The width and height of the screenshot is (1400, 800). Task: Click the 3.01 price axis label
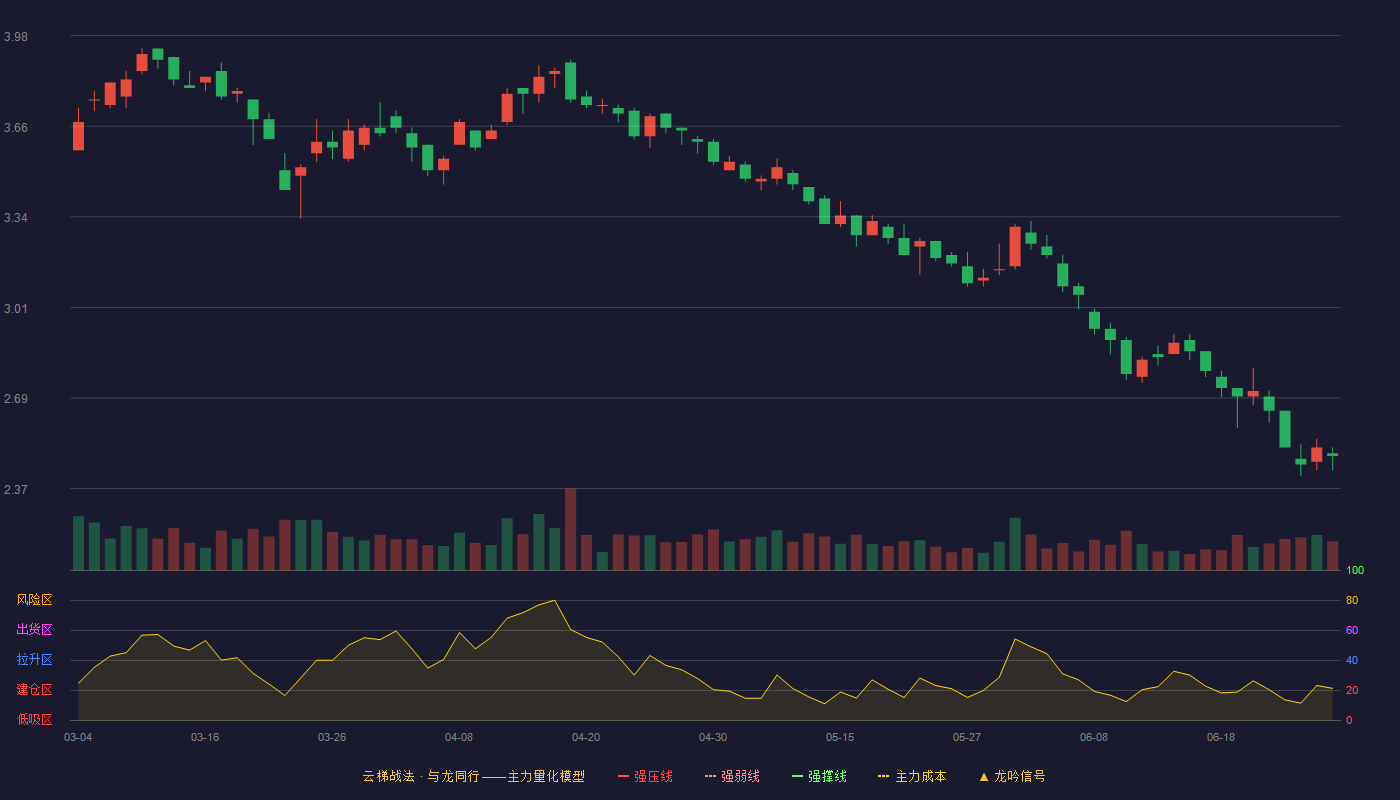click(x=16, y=309)
